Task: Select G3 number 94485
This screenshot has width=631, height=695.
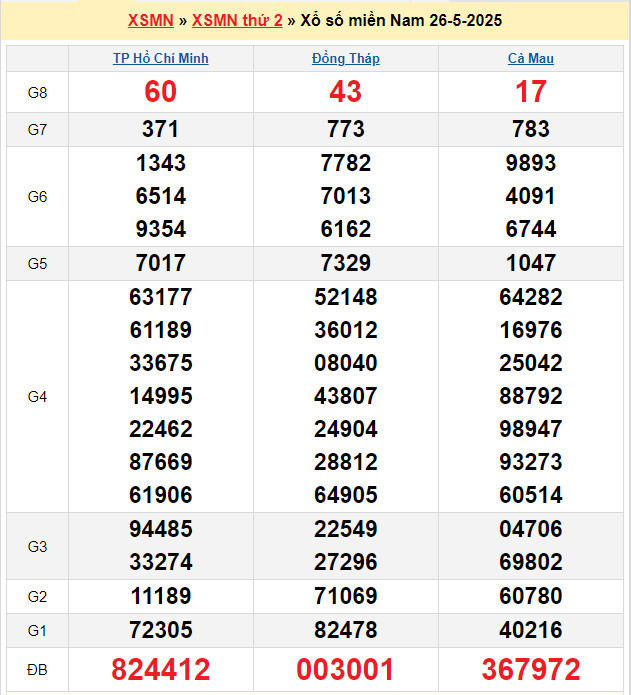Action: (x=161, y=529)
